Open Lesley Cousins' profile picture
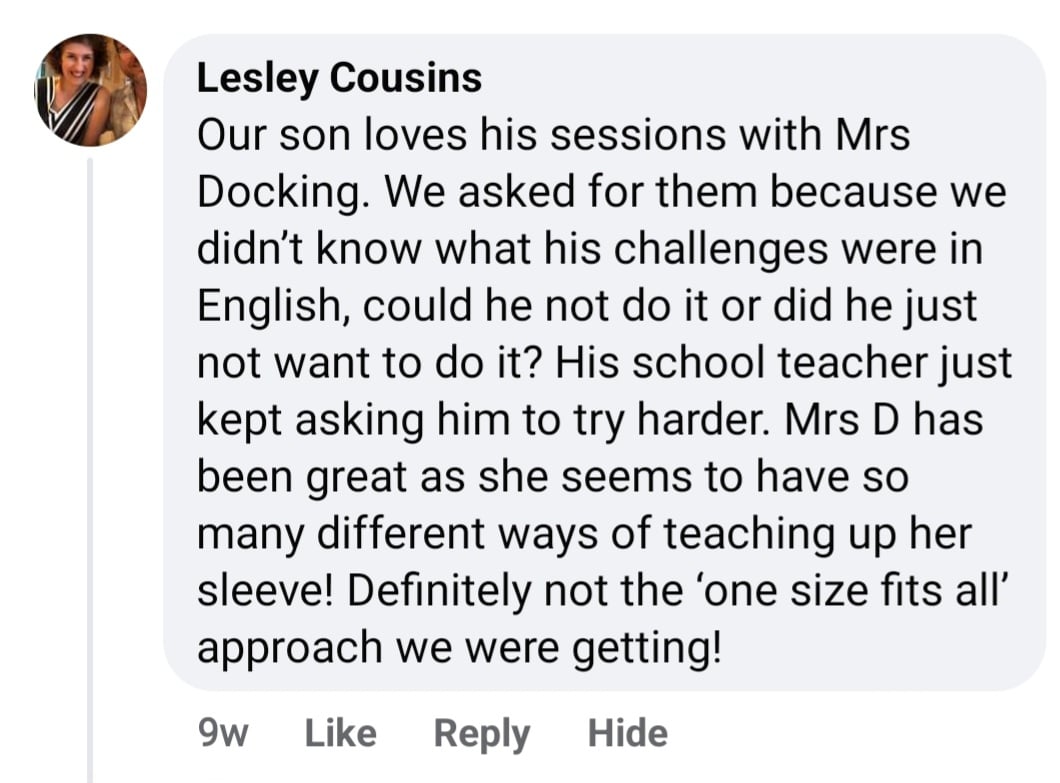The image size is (1060, 783). click(x=90, y=90)
